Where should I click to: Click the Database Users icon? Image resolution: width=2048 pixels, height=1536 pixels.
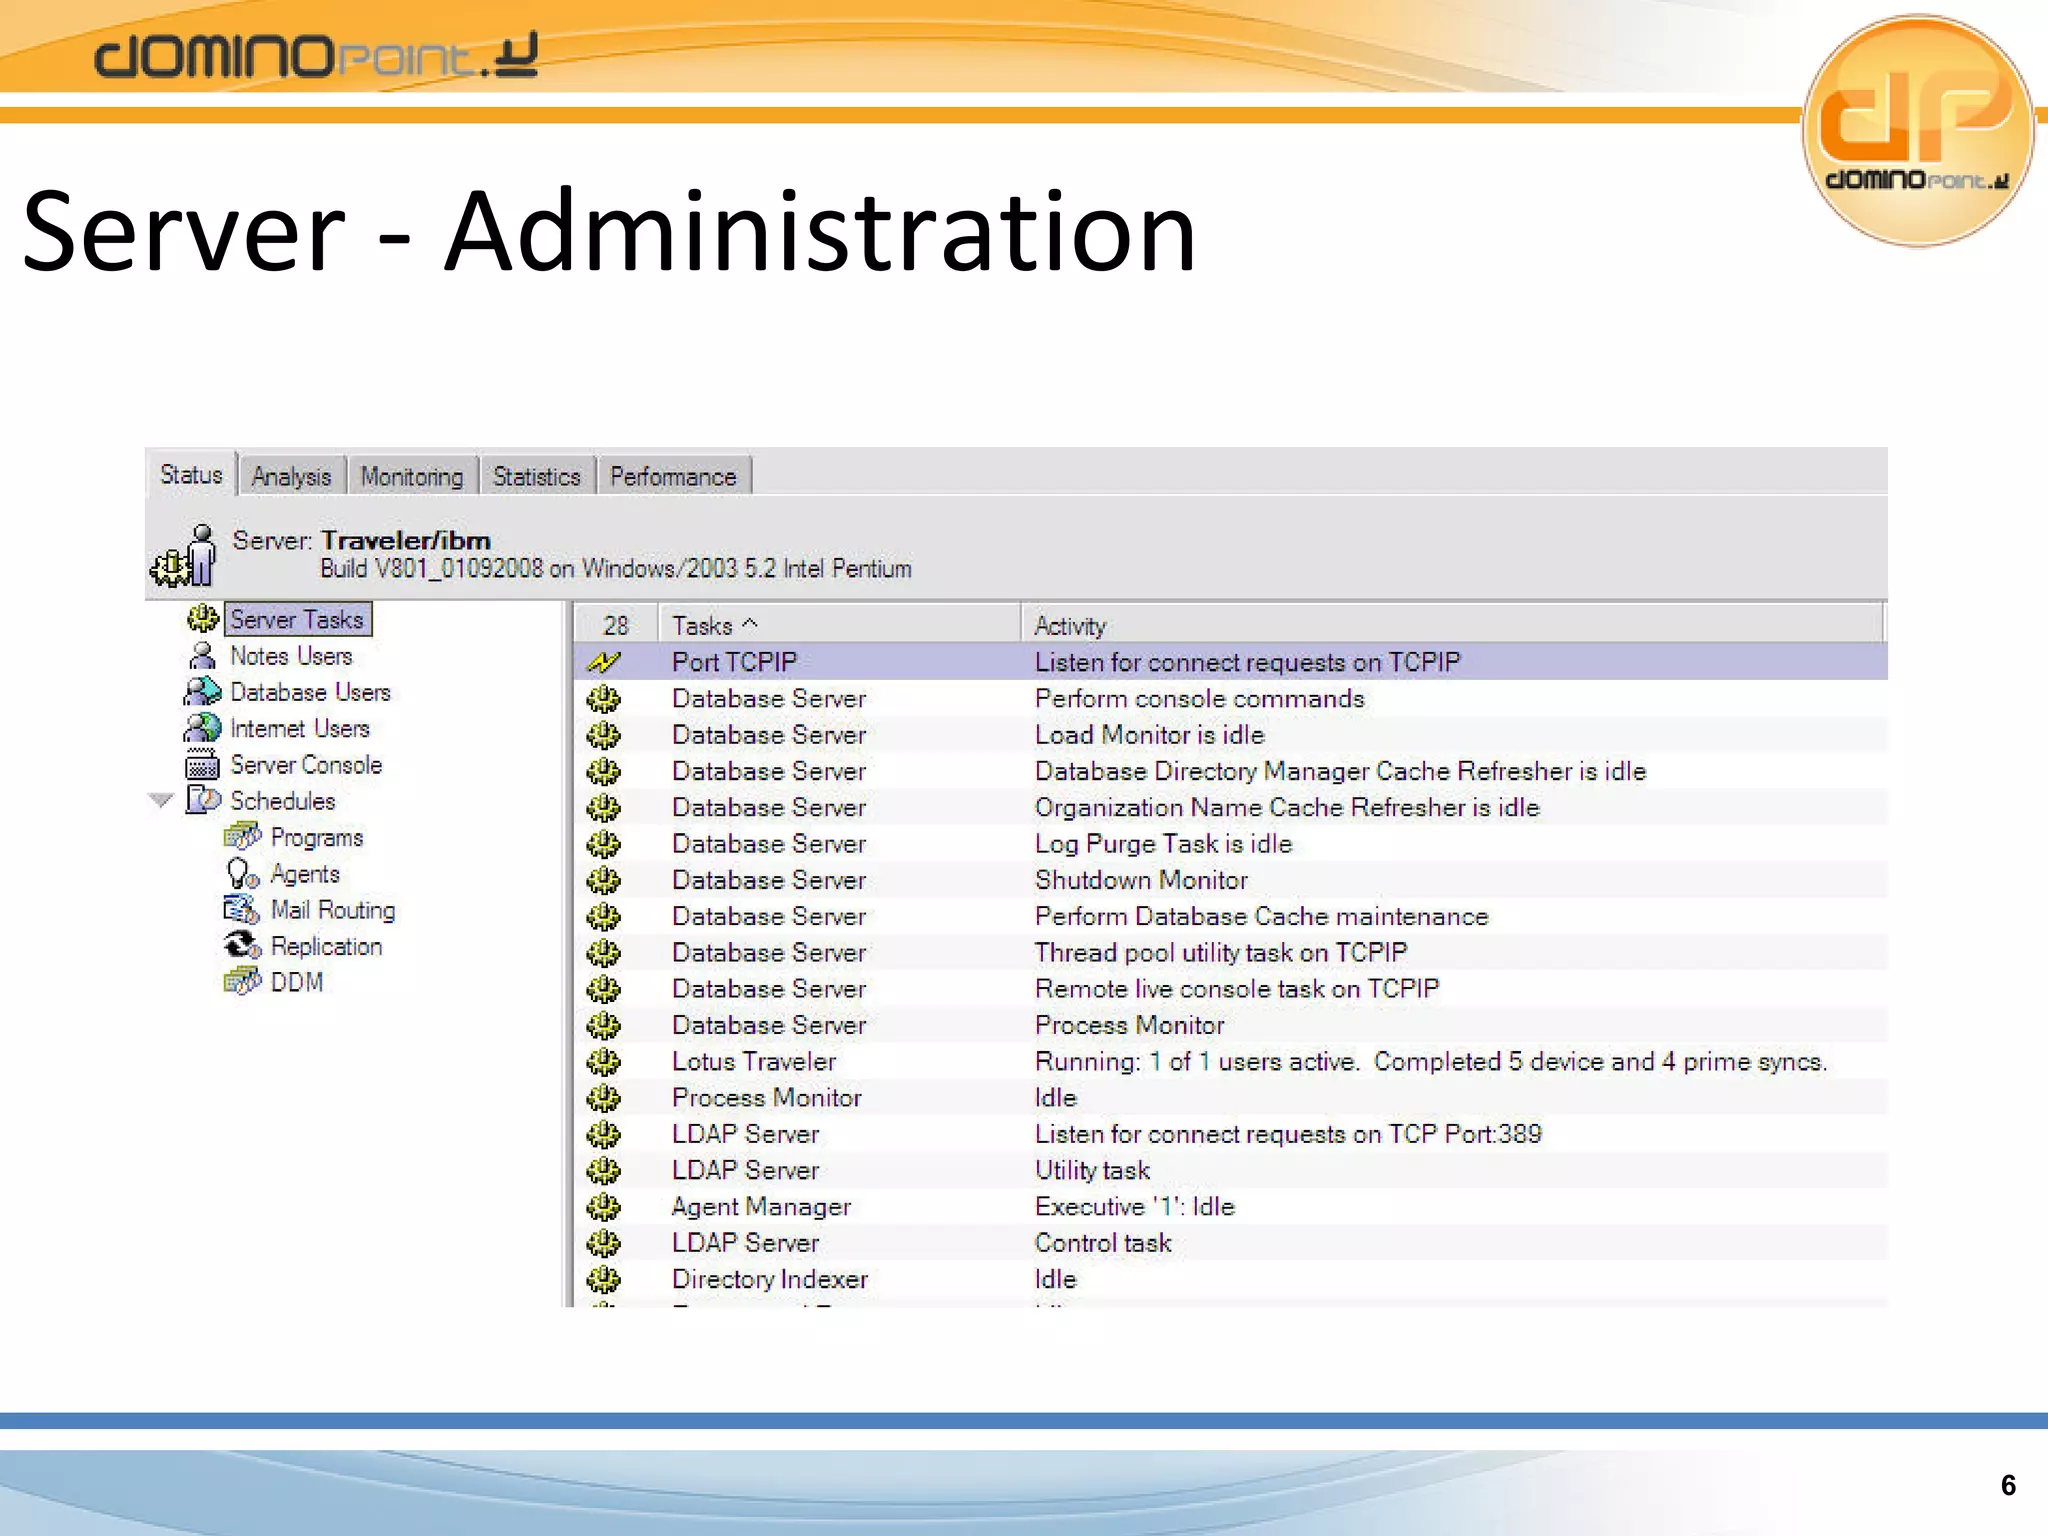(202, 692)
